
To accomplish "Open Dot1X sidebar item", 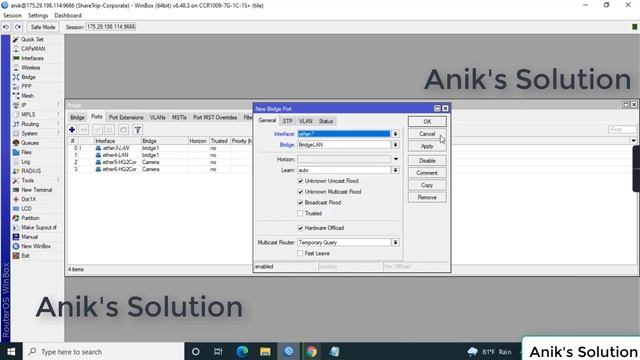I will click(29, 199).
